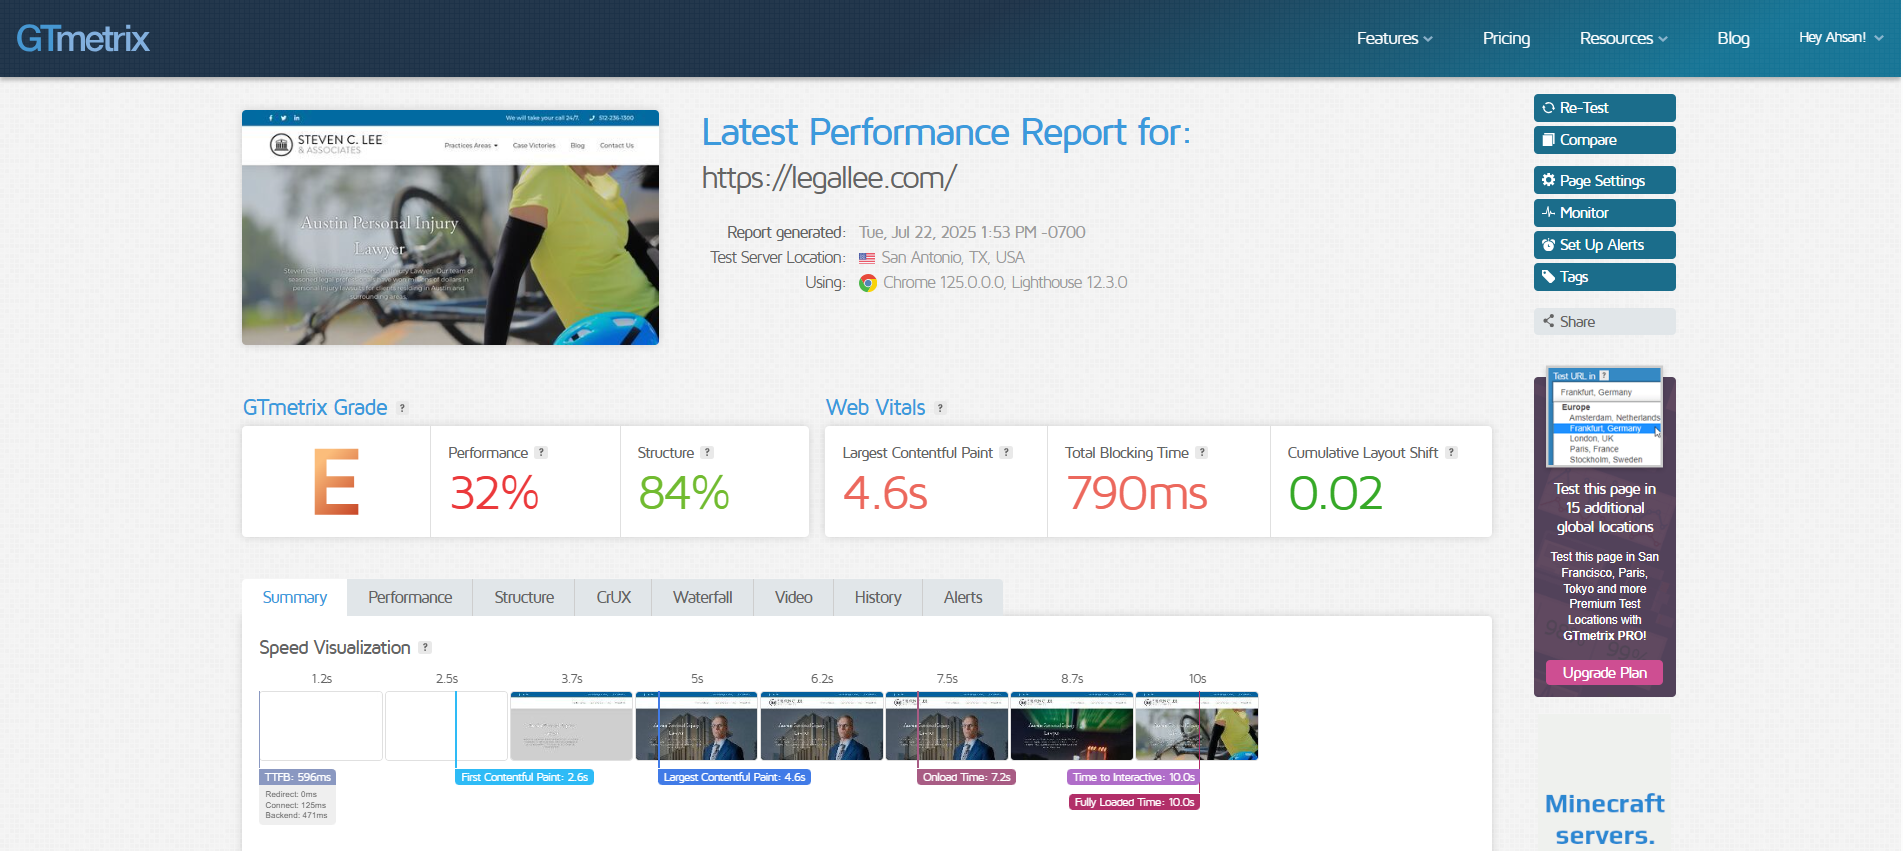Click the 4.6s LCP value

[885, 493]
